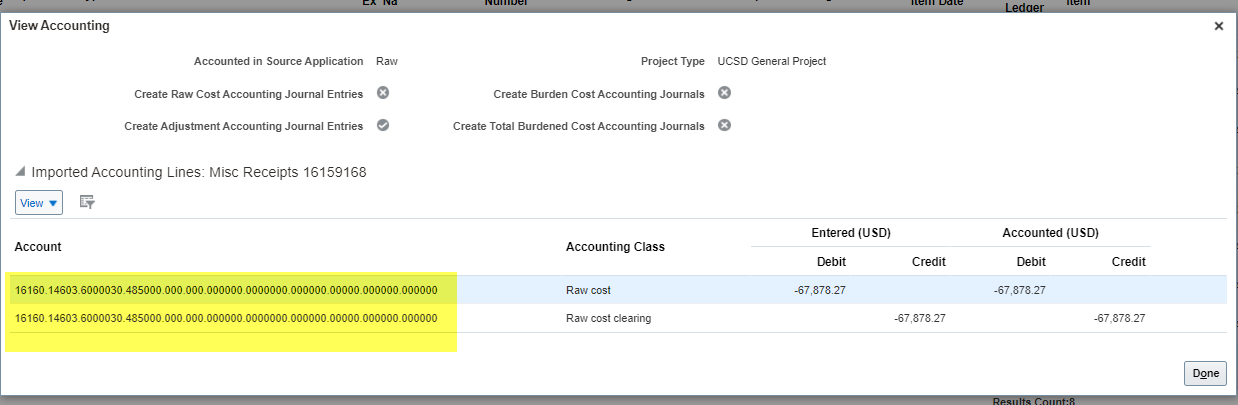Click the Entered Debit amount for Raw cost

[x=820, y=290]
